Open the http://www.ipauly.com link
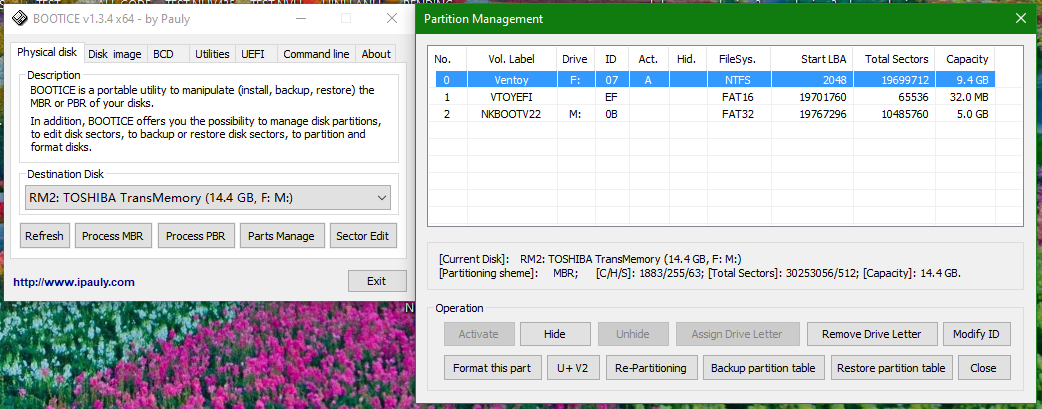Viewport: 1042px width, 409px height. point(74,282)
